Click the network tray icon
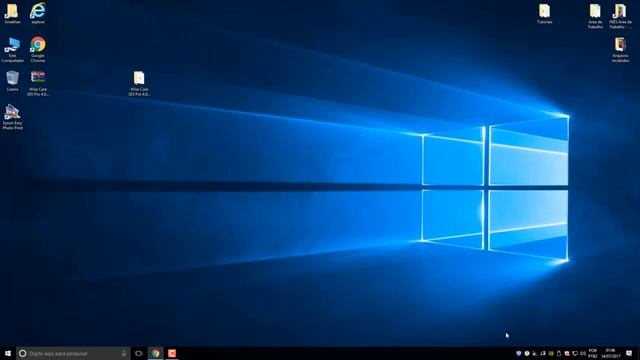 [575, 353]
